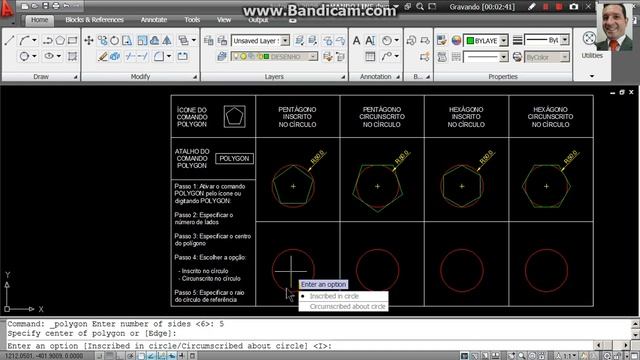Open the Home ribbon tab

pos(40,20)
